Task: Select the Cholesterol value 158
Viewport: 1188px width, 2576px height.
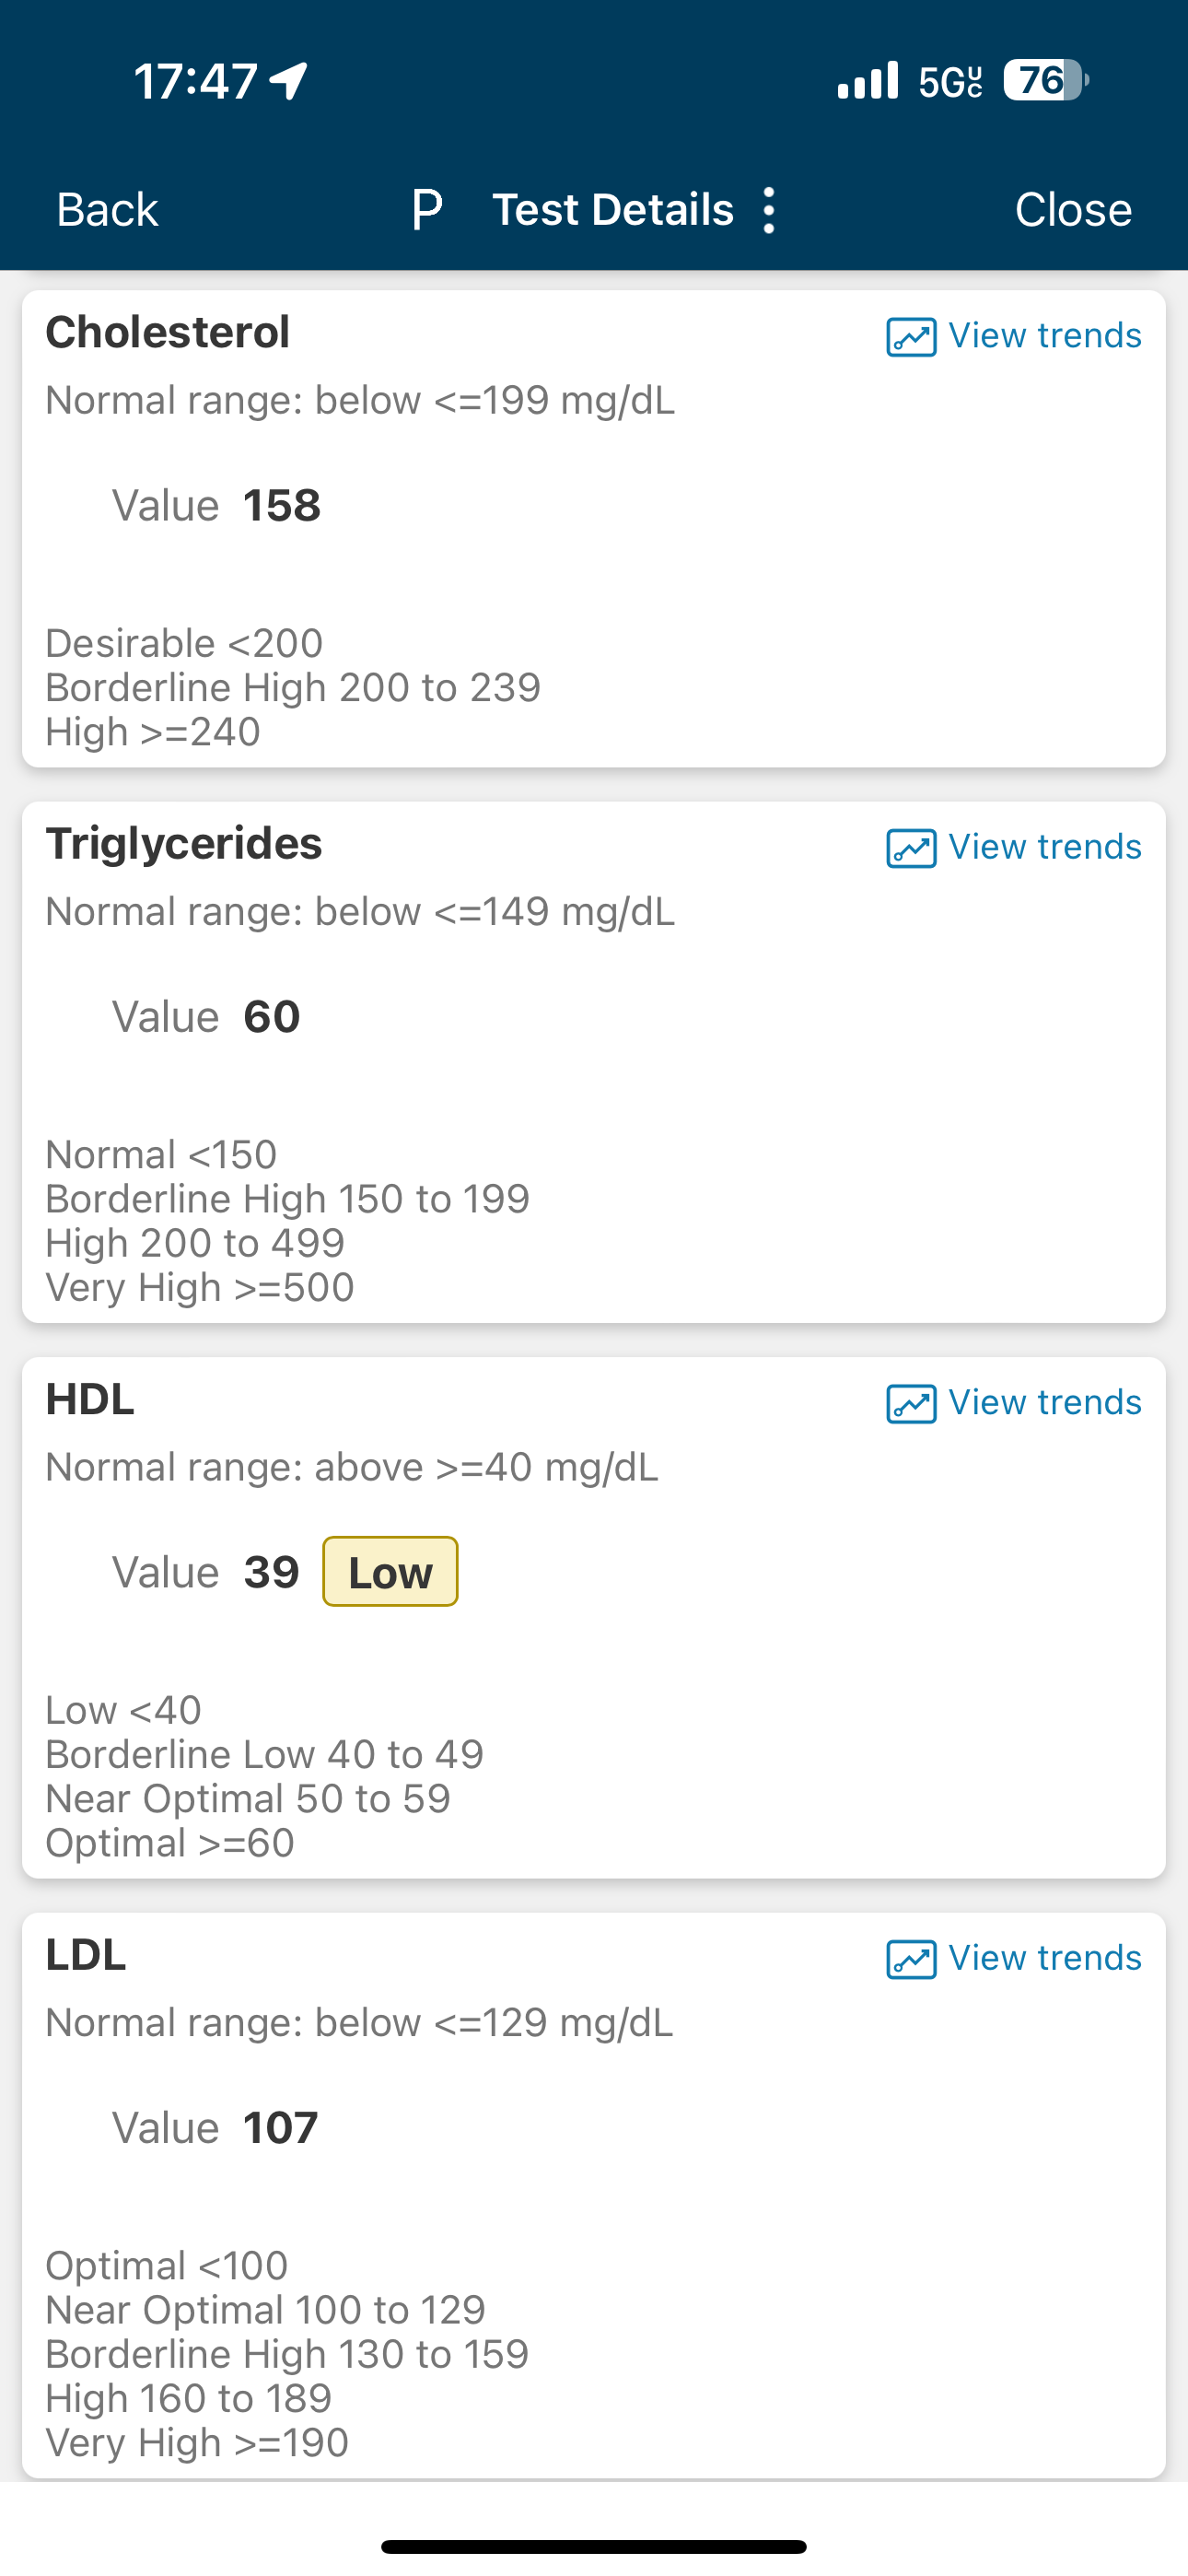Action: point(282,505)
